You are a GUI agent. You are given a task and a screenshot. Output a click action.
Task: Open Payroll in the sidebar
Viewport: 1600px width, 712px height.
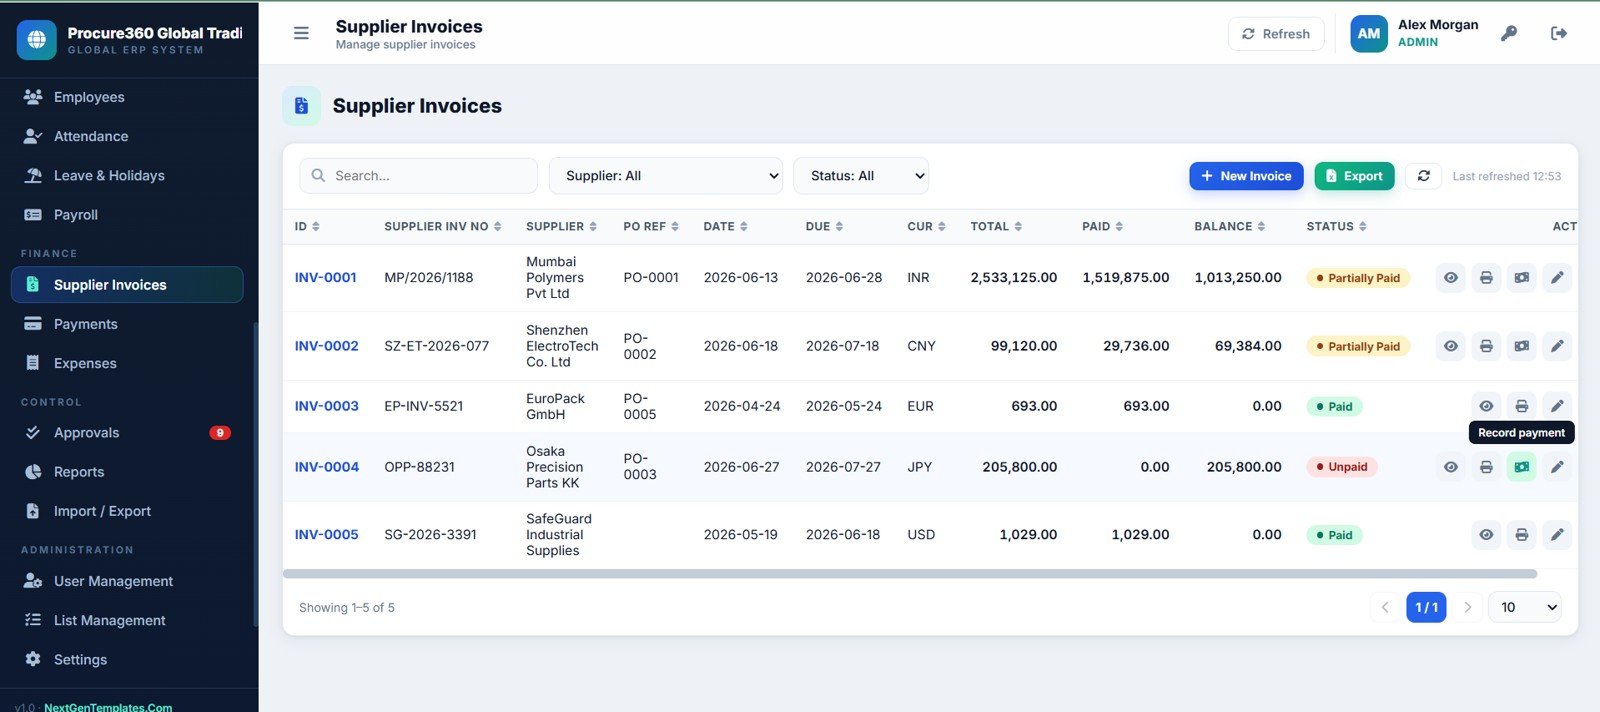[127, 215]
